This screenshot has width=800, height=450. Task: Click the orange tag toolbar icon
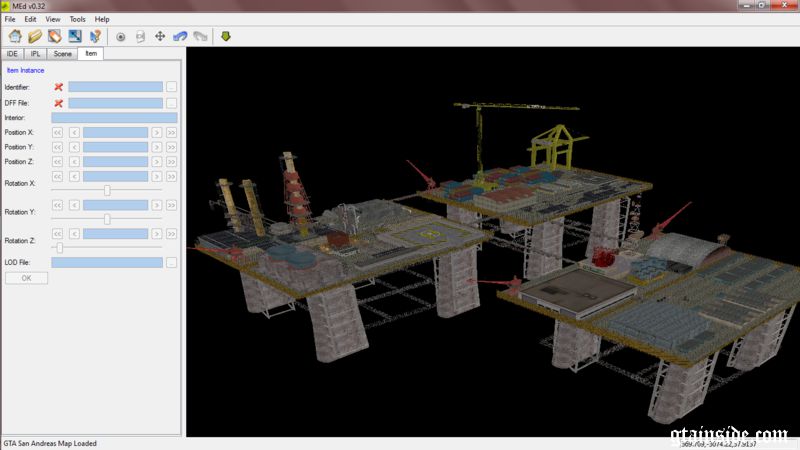[x=55, y=36]
